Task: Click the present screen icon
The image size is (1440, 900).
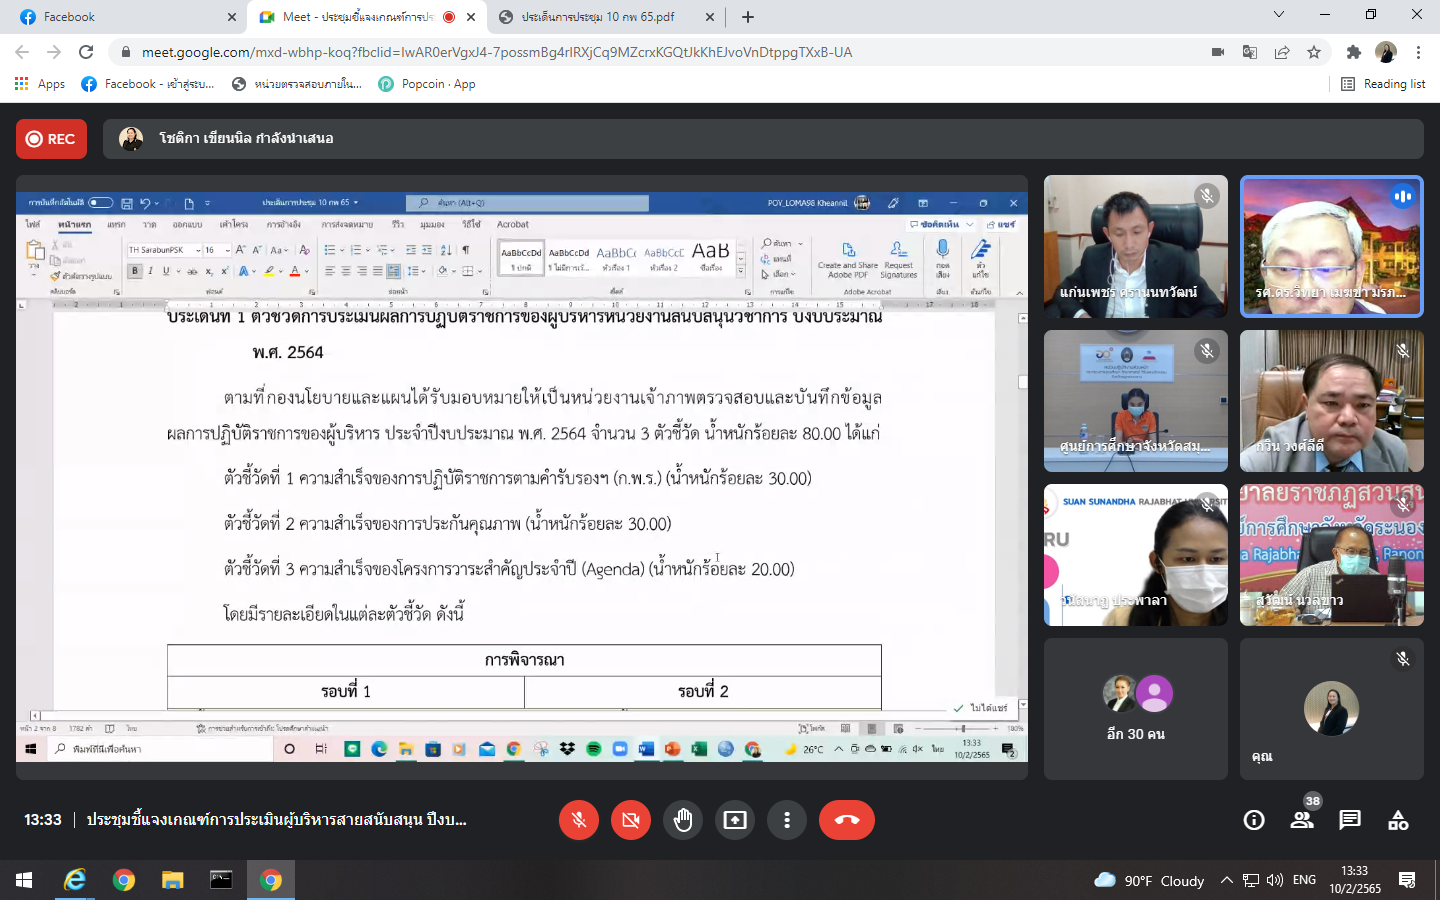Action: 735,820
